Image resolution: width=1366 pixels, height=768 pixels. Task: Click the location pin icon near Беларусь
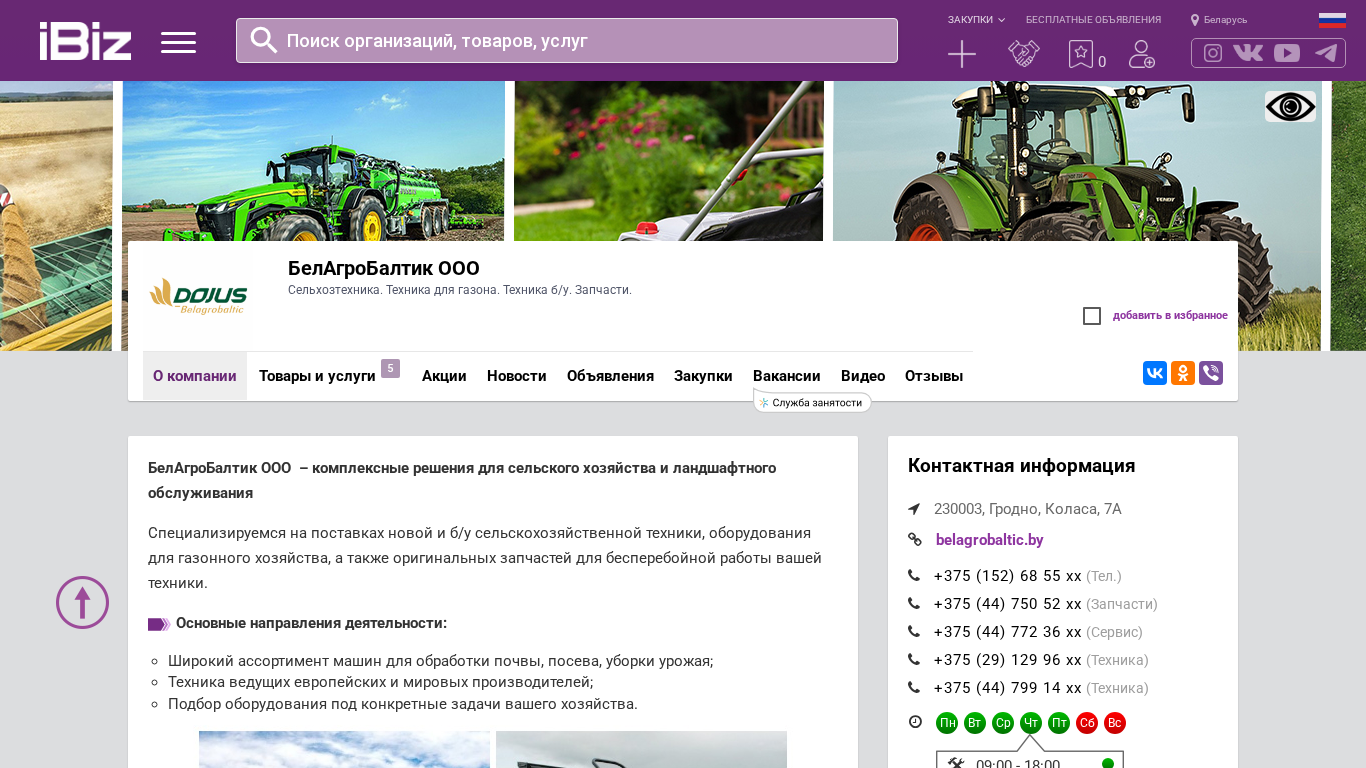(1194, 20)
